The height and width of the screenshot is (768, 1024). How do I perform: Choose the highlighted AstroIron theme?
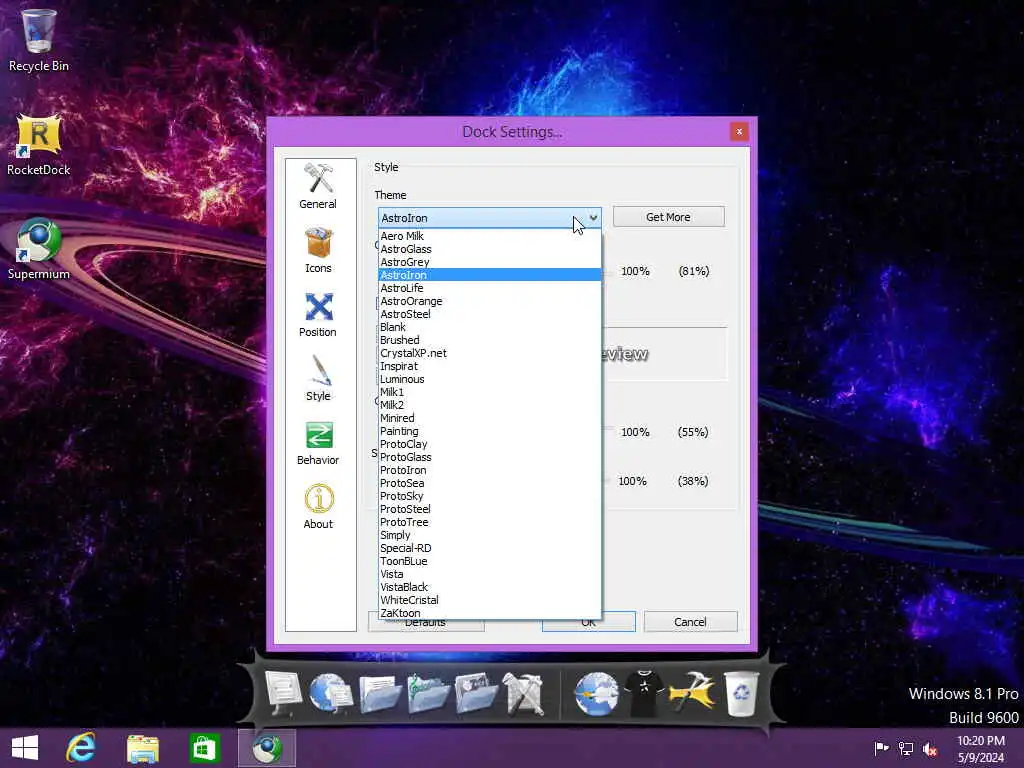tap(490, 275)
